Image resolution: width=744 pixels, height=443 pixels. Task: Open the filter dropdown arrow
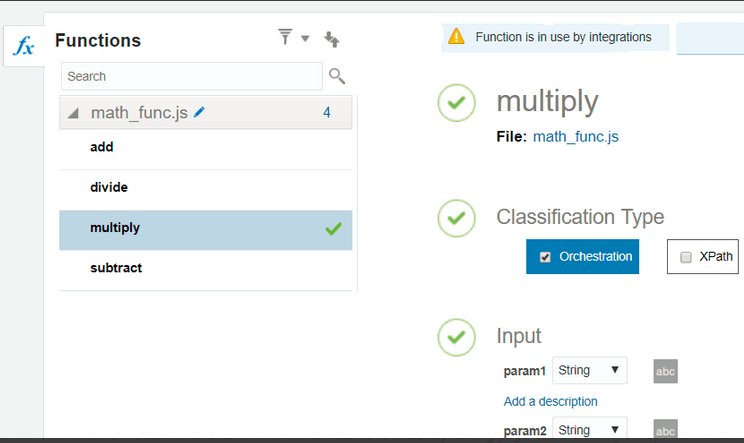click(x=305, y=38)
